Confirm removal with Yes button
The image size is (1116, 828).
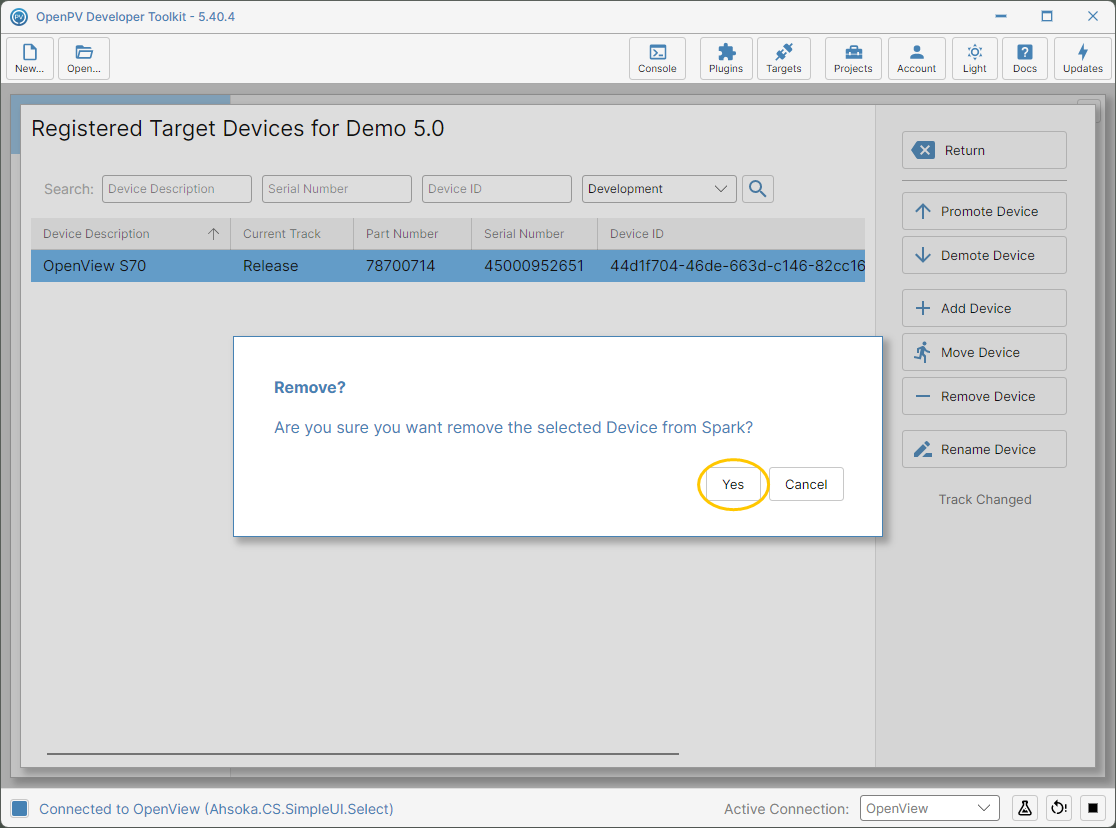(733, 484)
